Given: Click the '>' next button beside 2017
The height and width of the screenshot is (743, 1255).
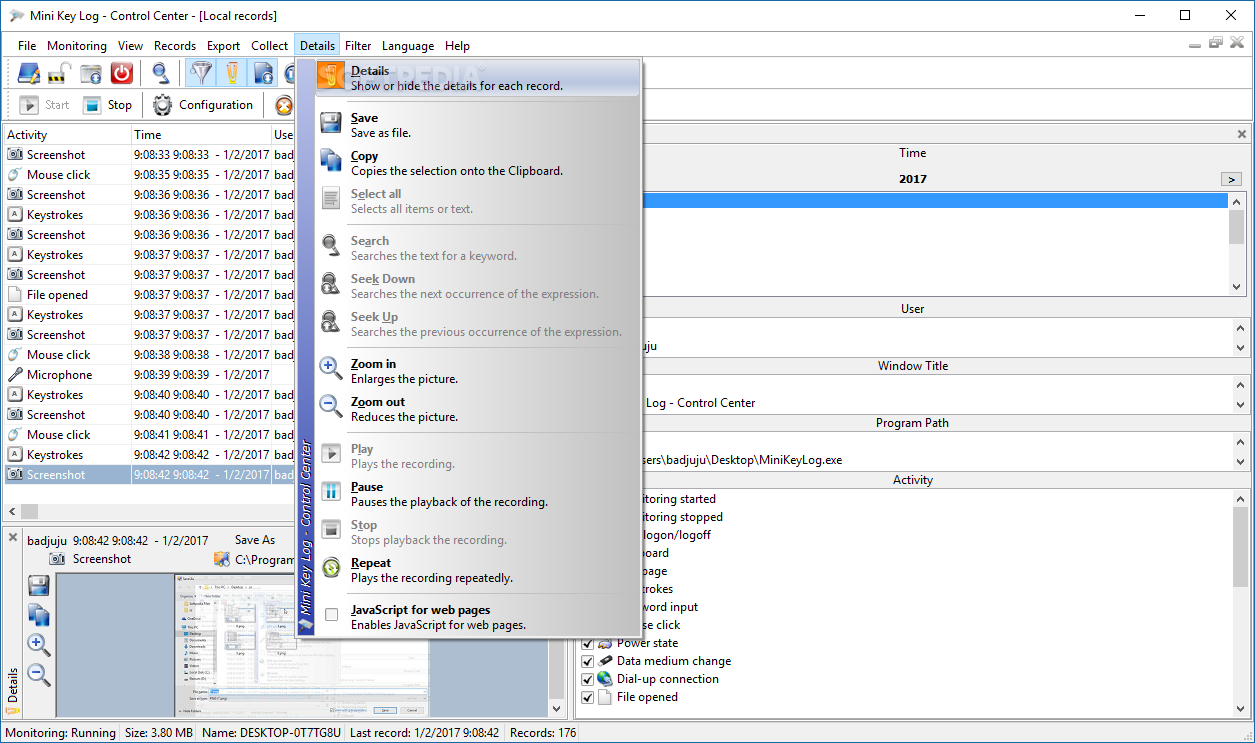Looking at the screenshot, I should (1231, 179).
